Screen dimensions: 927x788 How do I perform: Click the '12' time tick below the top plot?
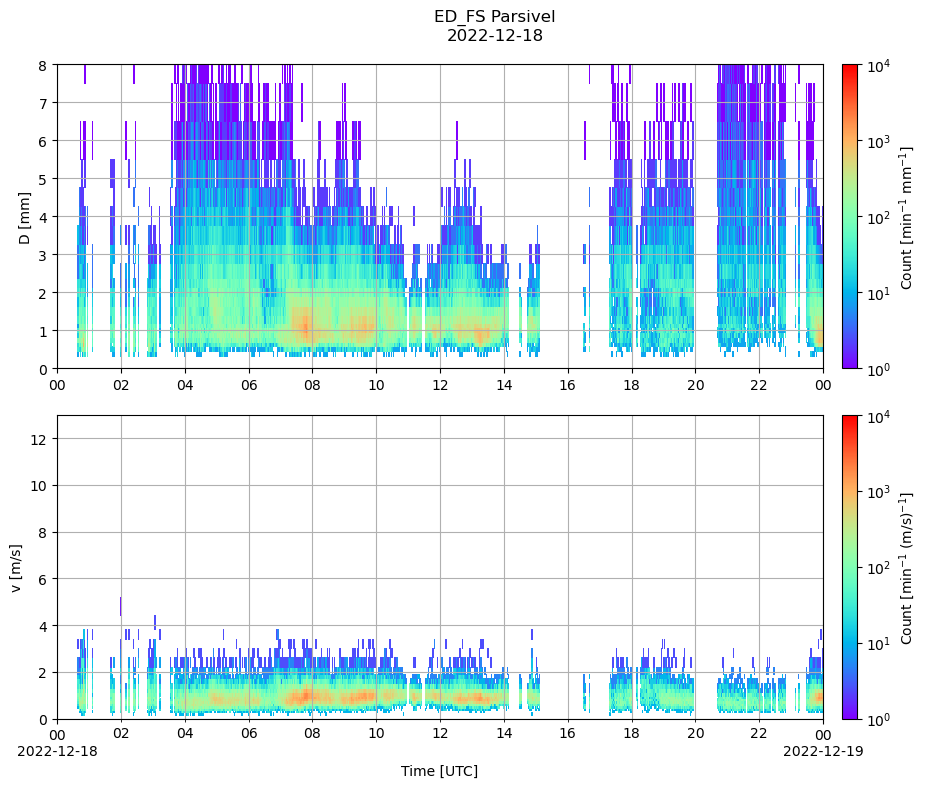(x=440, y=385)
